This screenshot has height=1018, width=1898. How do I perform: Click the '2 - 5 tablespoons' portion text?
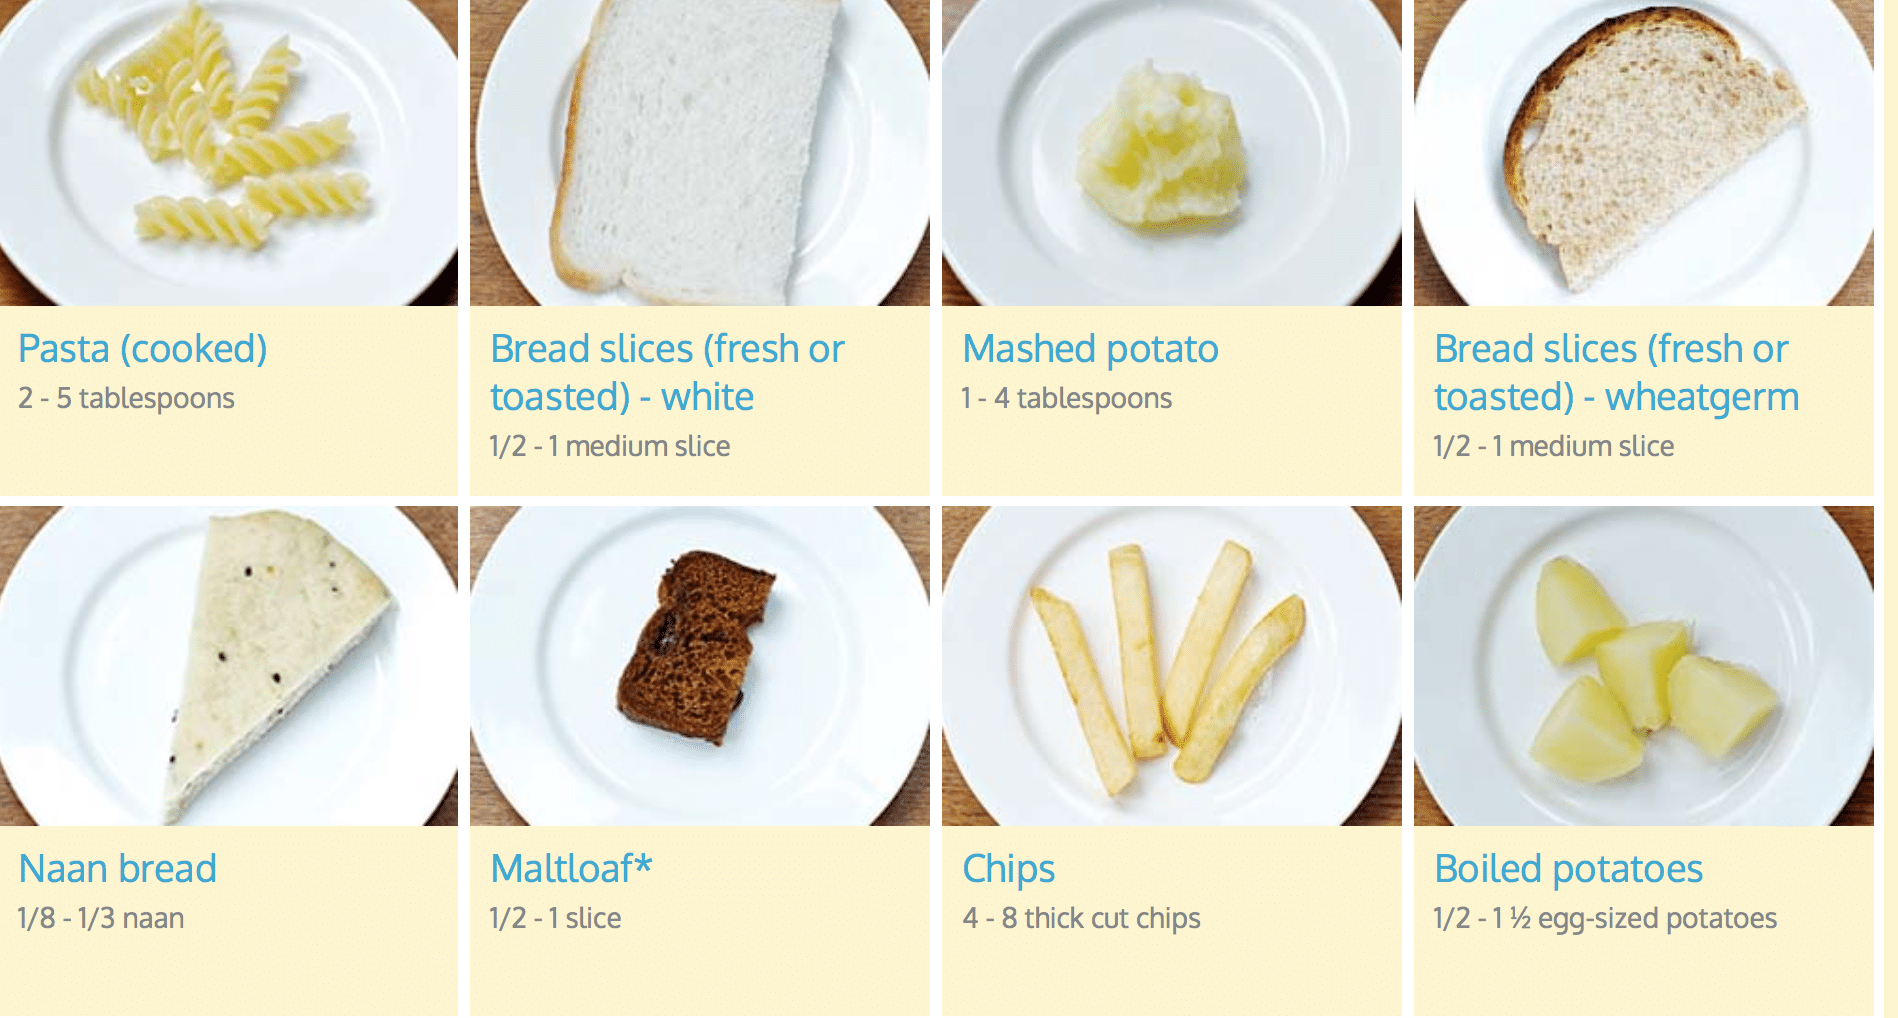(126, 398)
